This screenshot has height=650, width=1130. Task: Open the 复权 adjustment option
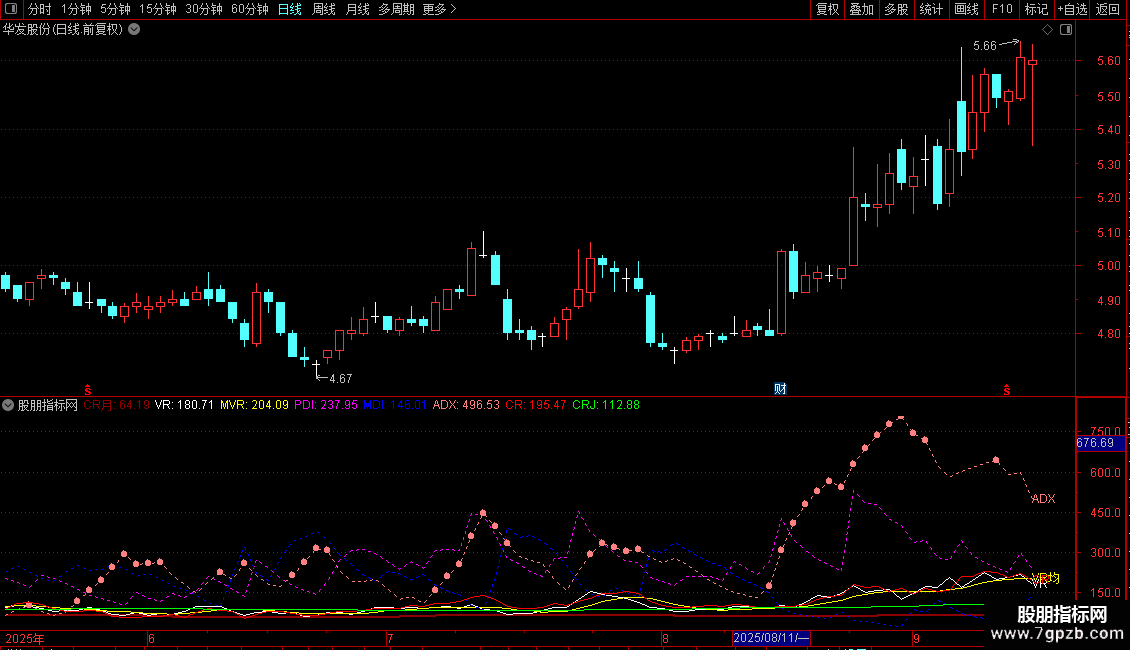coord(827,9)
